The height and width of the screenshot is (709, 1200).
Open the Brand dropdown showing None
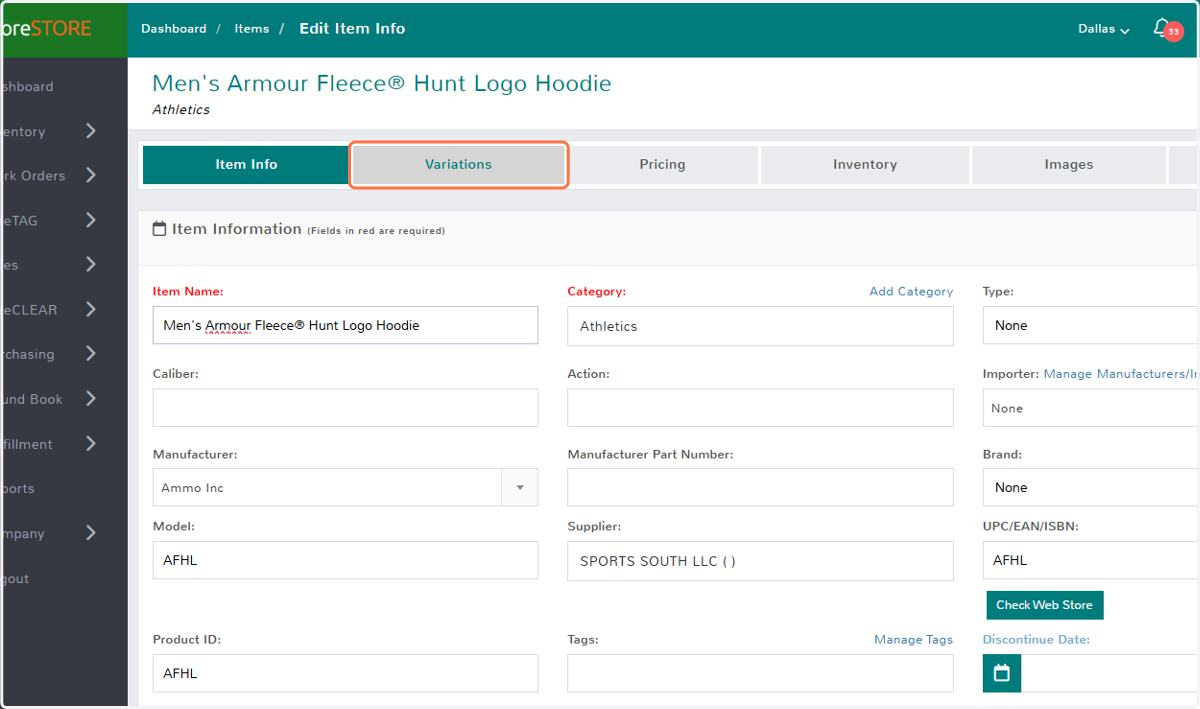coord(1091,487)
